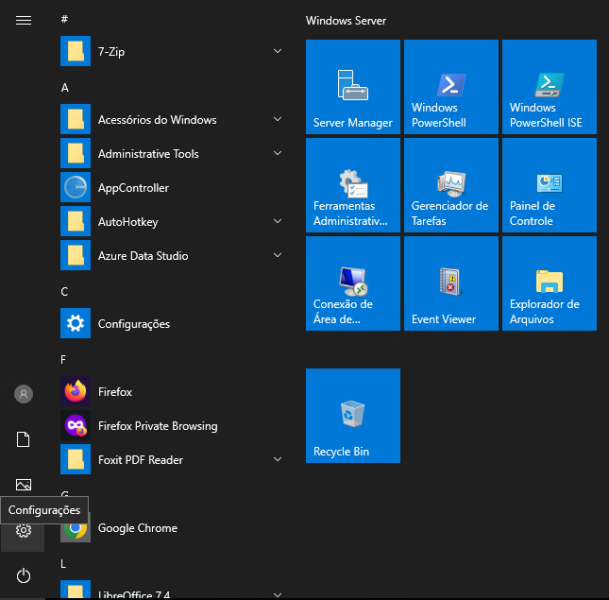Image resolution: width=609 pixels, height=600 pixels.
Task: Click the Acessórios do Windows folder icon
Action: tap(75, 119)
